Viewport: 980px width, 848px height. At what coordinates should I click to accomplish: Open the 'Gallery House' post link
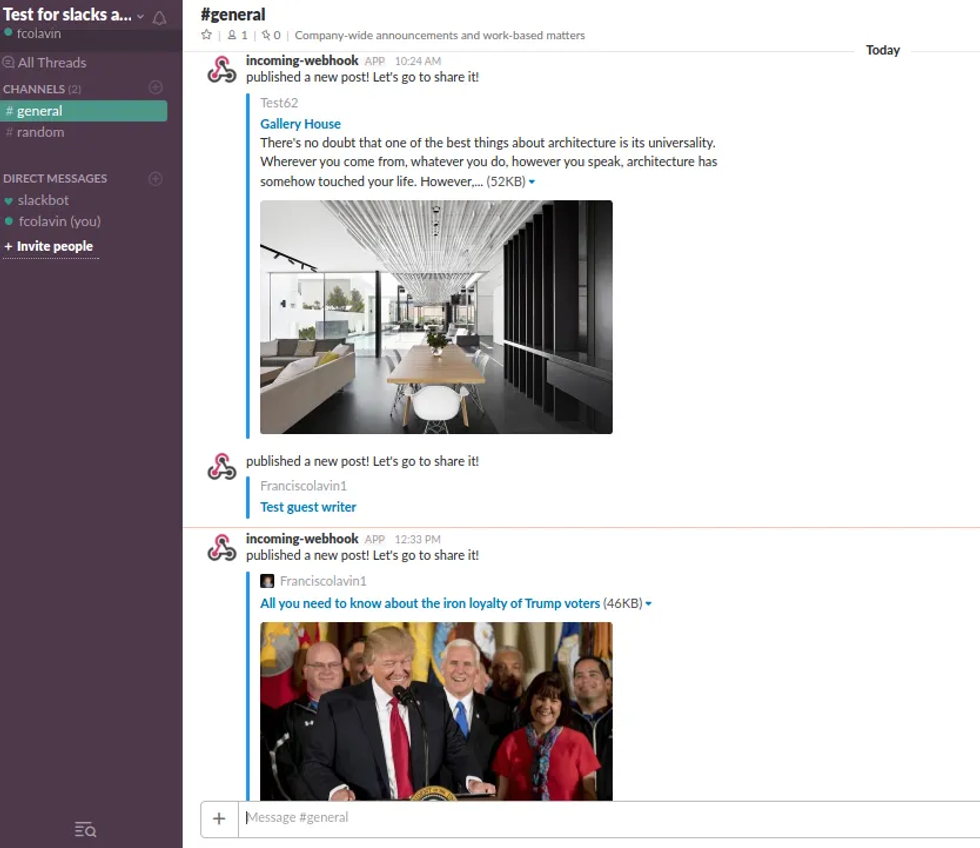pyautogui.click(x=300, y=124)
